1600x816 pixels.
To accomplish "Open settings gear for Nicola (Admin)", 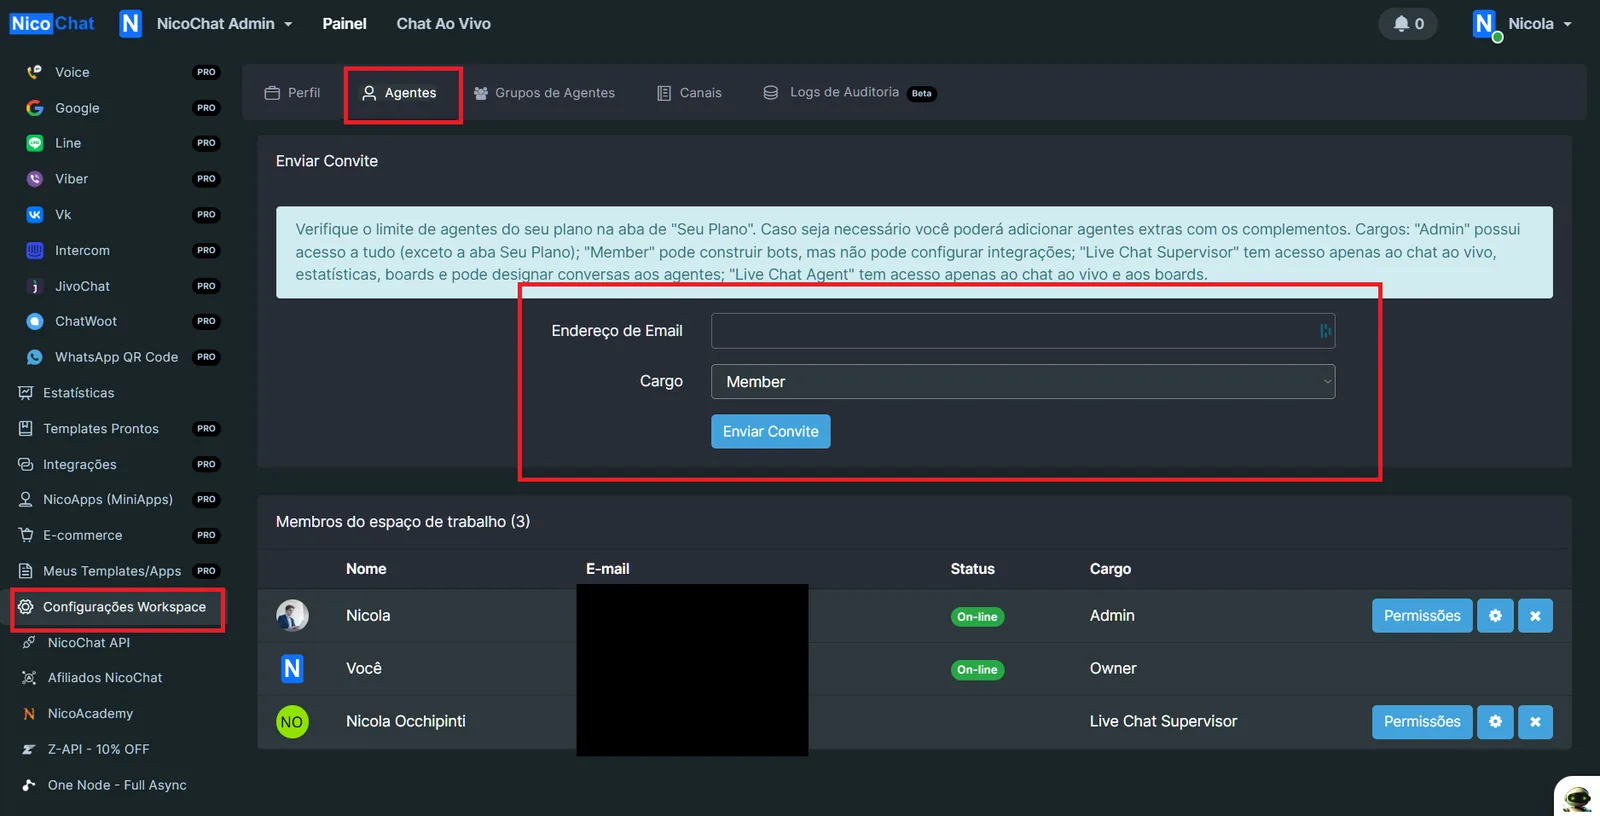I will (x=1495, y=616).
